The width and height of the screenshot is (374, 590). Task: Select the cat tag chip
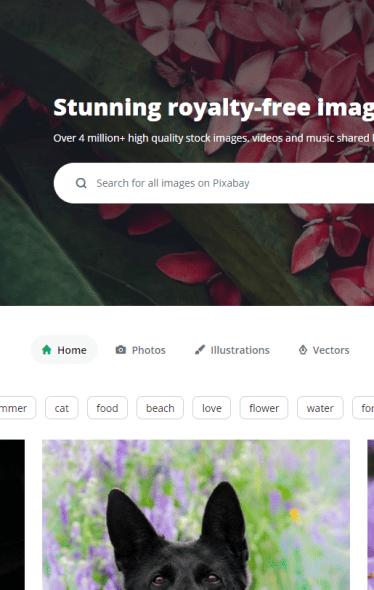click(62, 408)
